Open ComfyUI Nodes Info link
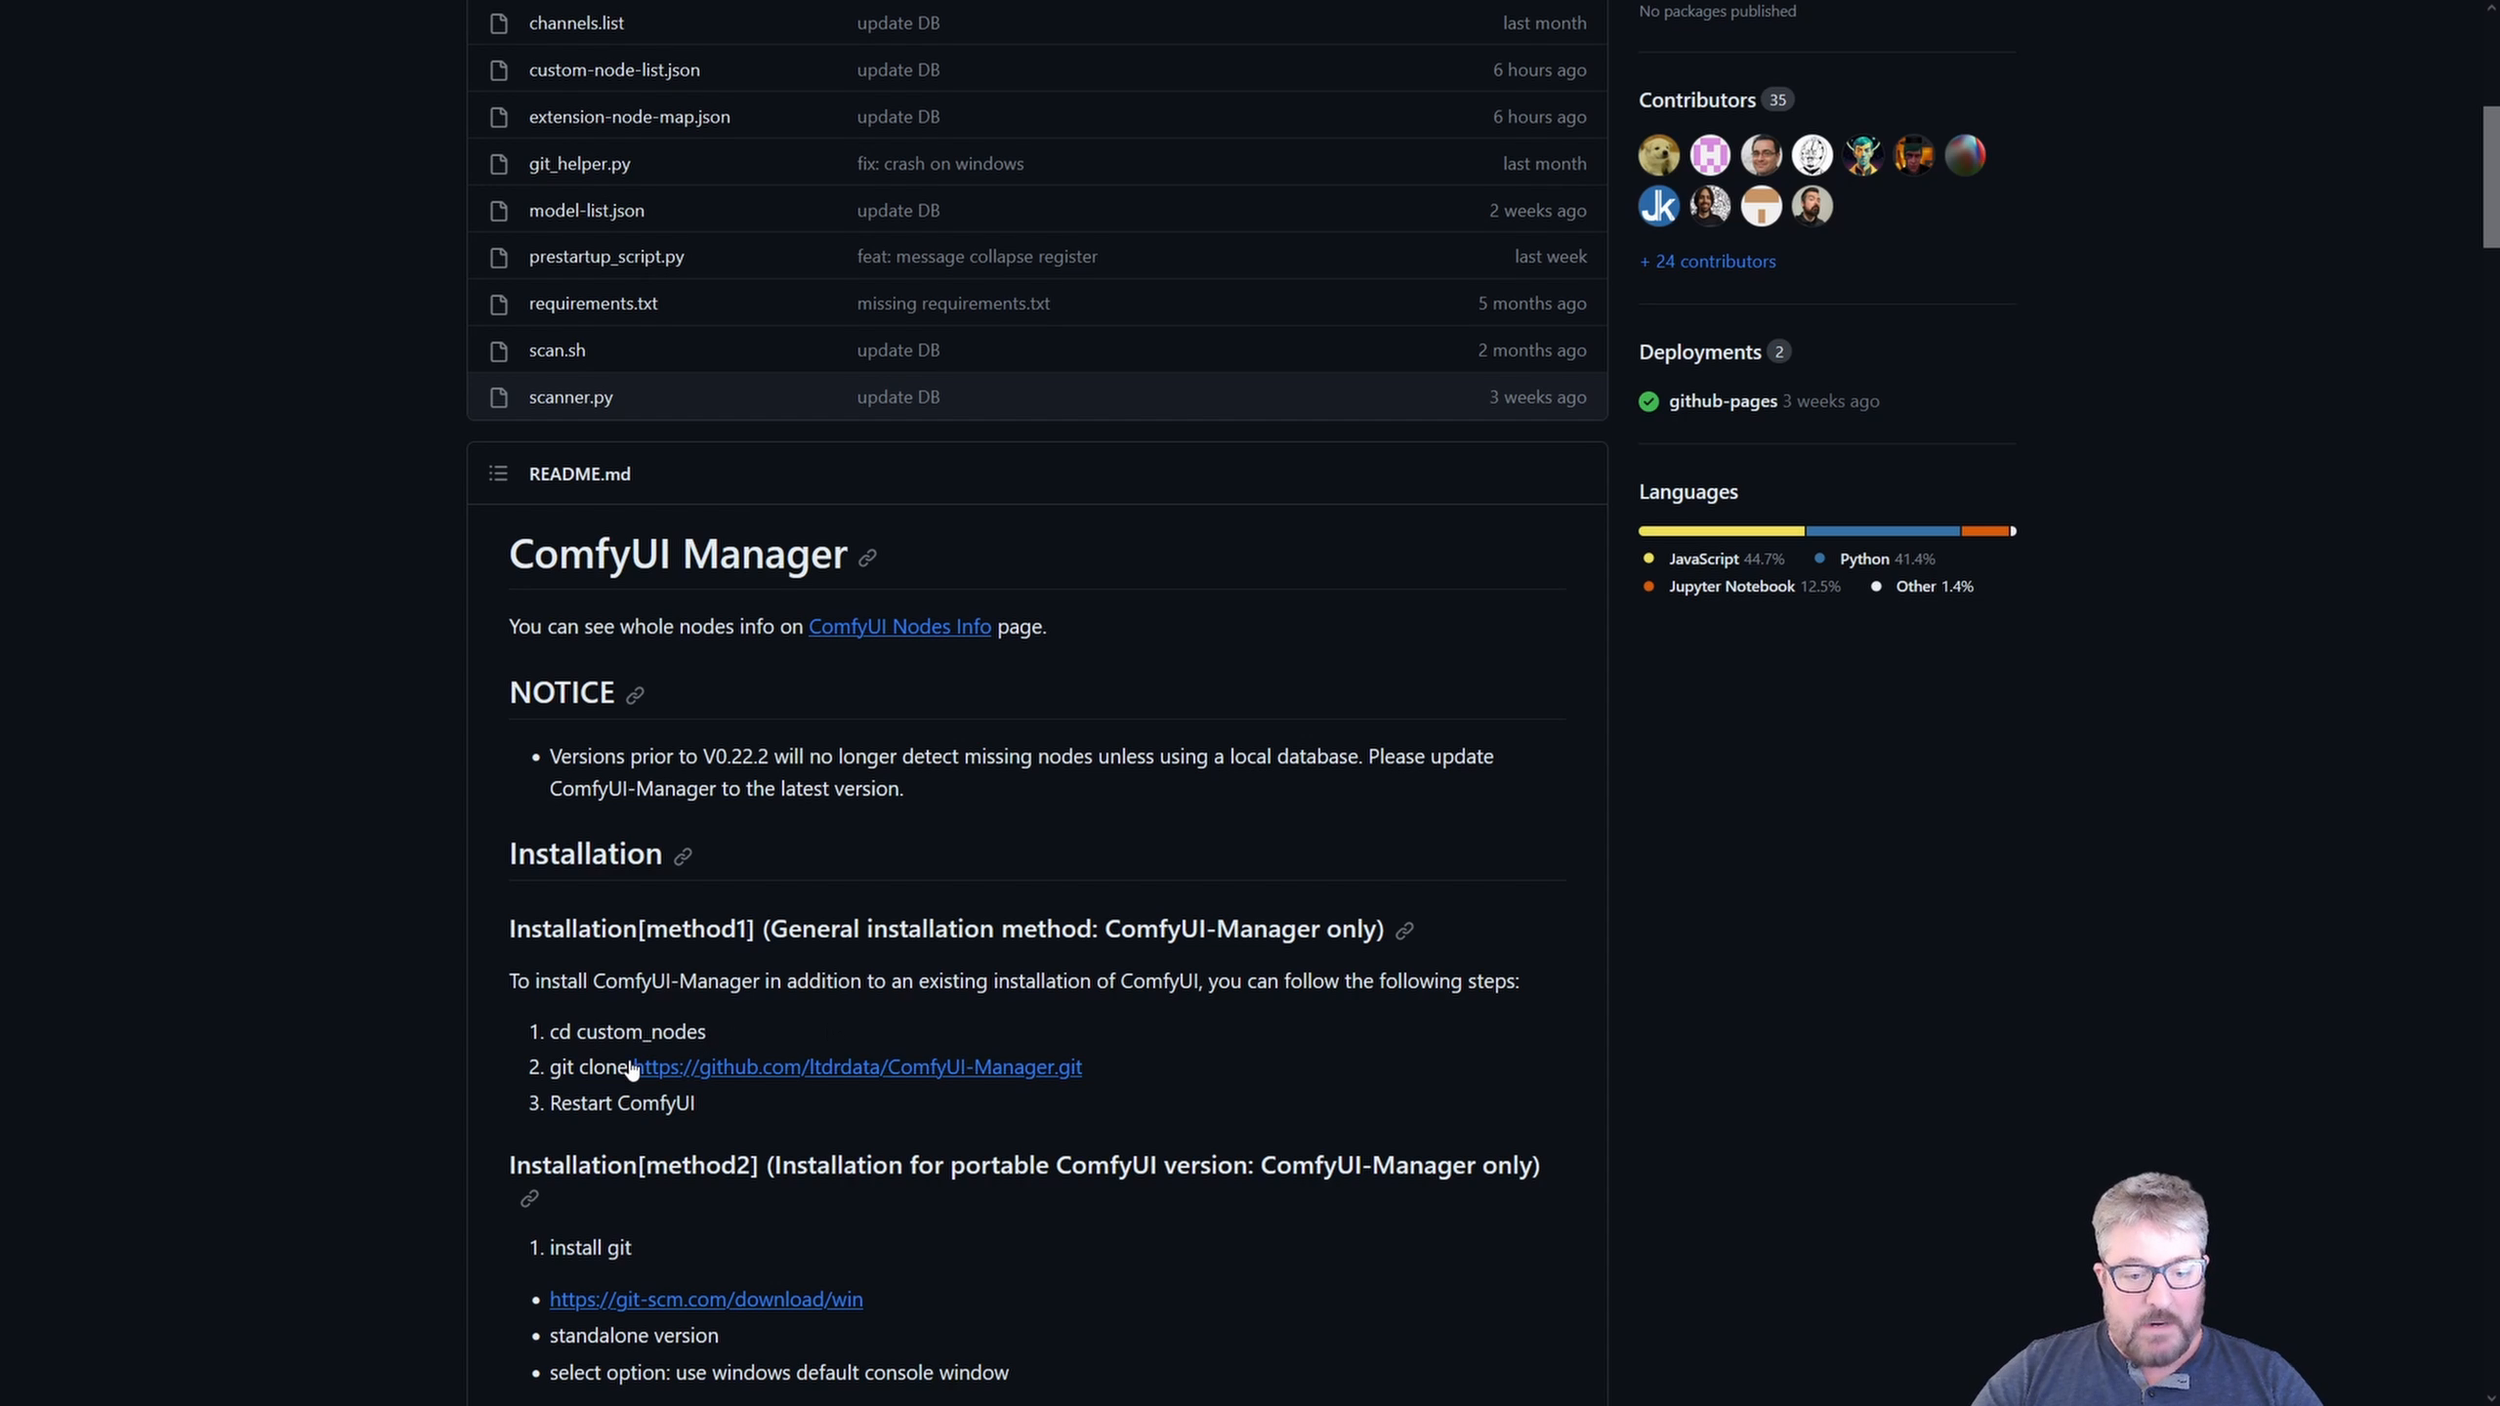 click(899, 627)
